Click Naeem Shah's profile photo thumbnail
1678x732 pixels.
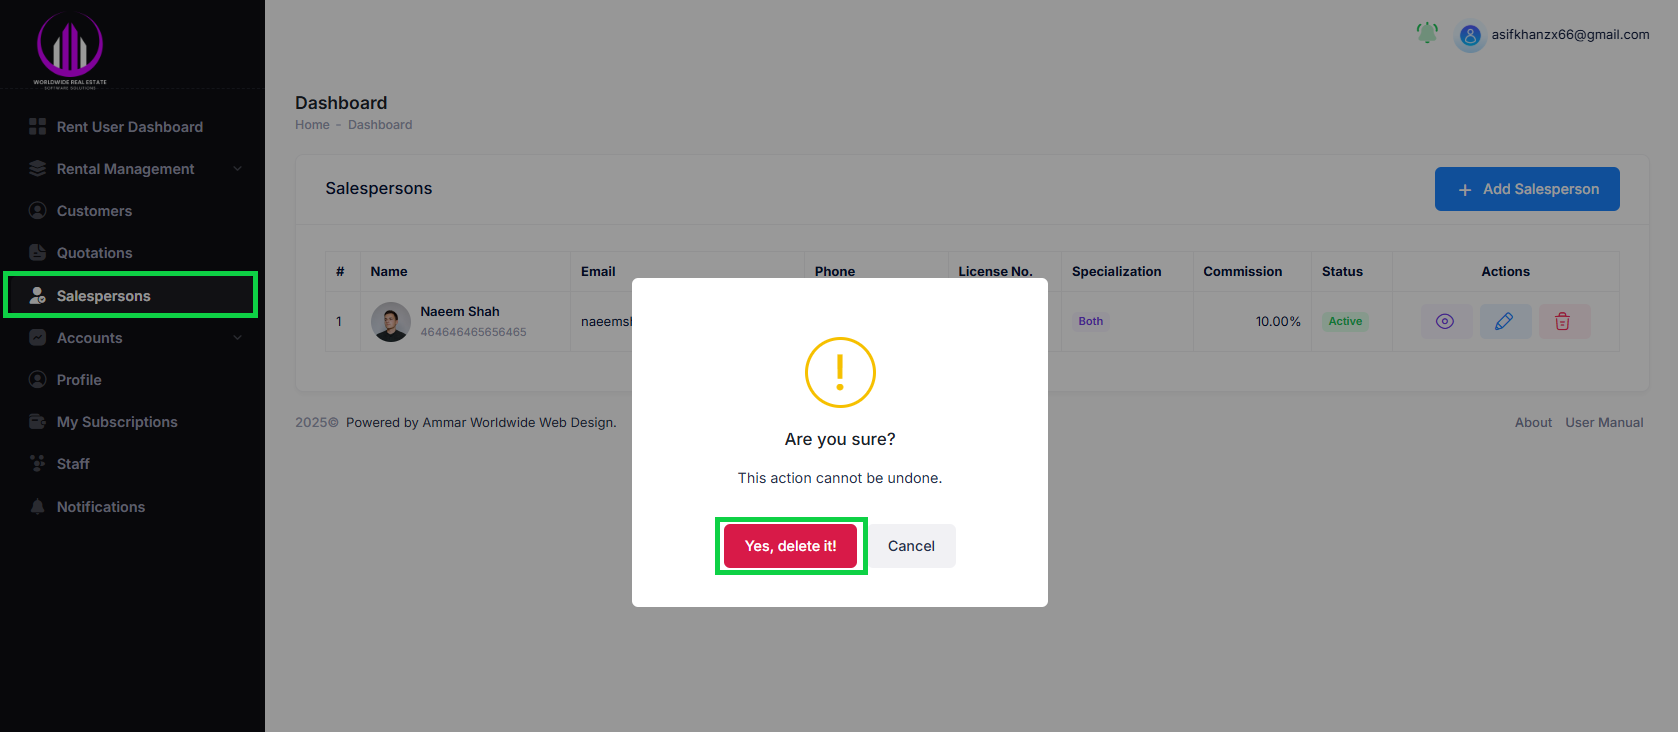(391, 322)
